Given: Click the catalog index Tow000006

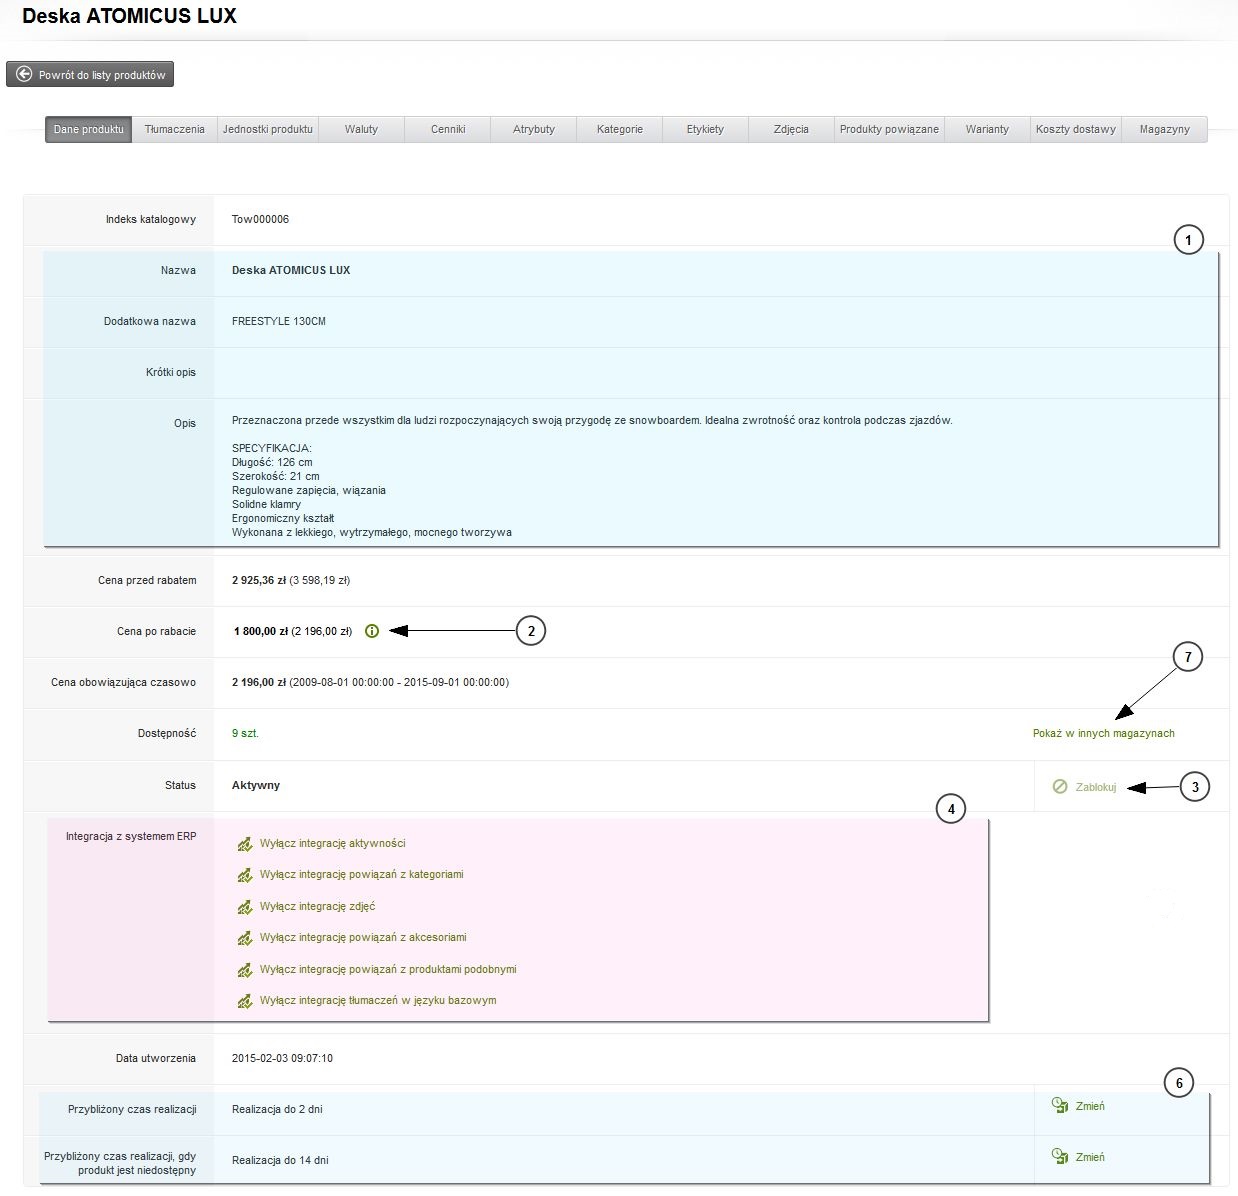Looking at the screenshot, I should [x=260, y=219].
